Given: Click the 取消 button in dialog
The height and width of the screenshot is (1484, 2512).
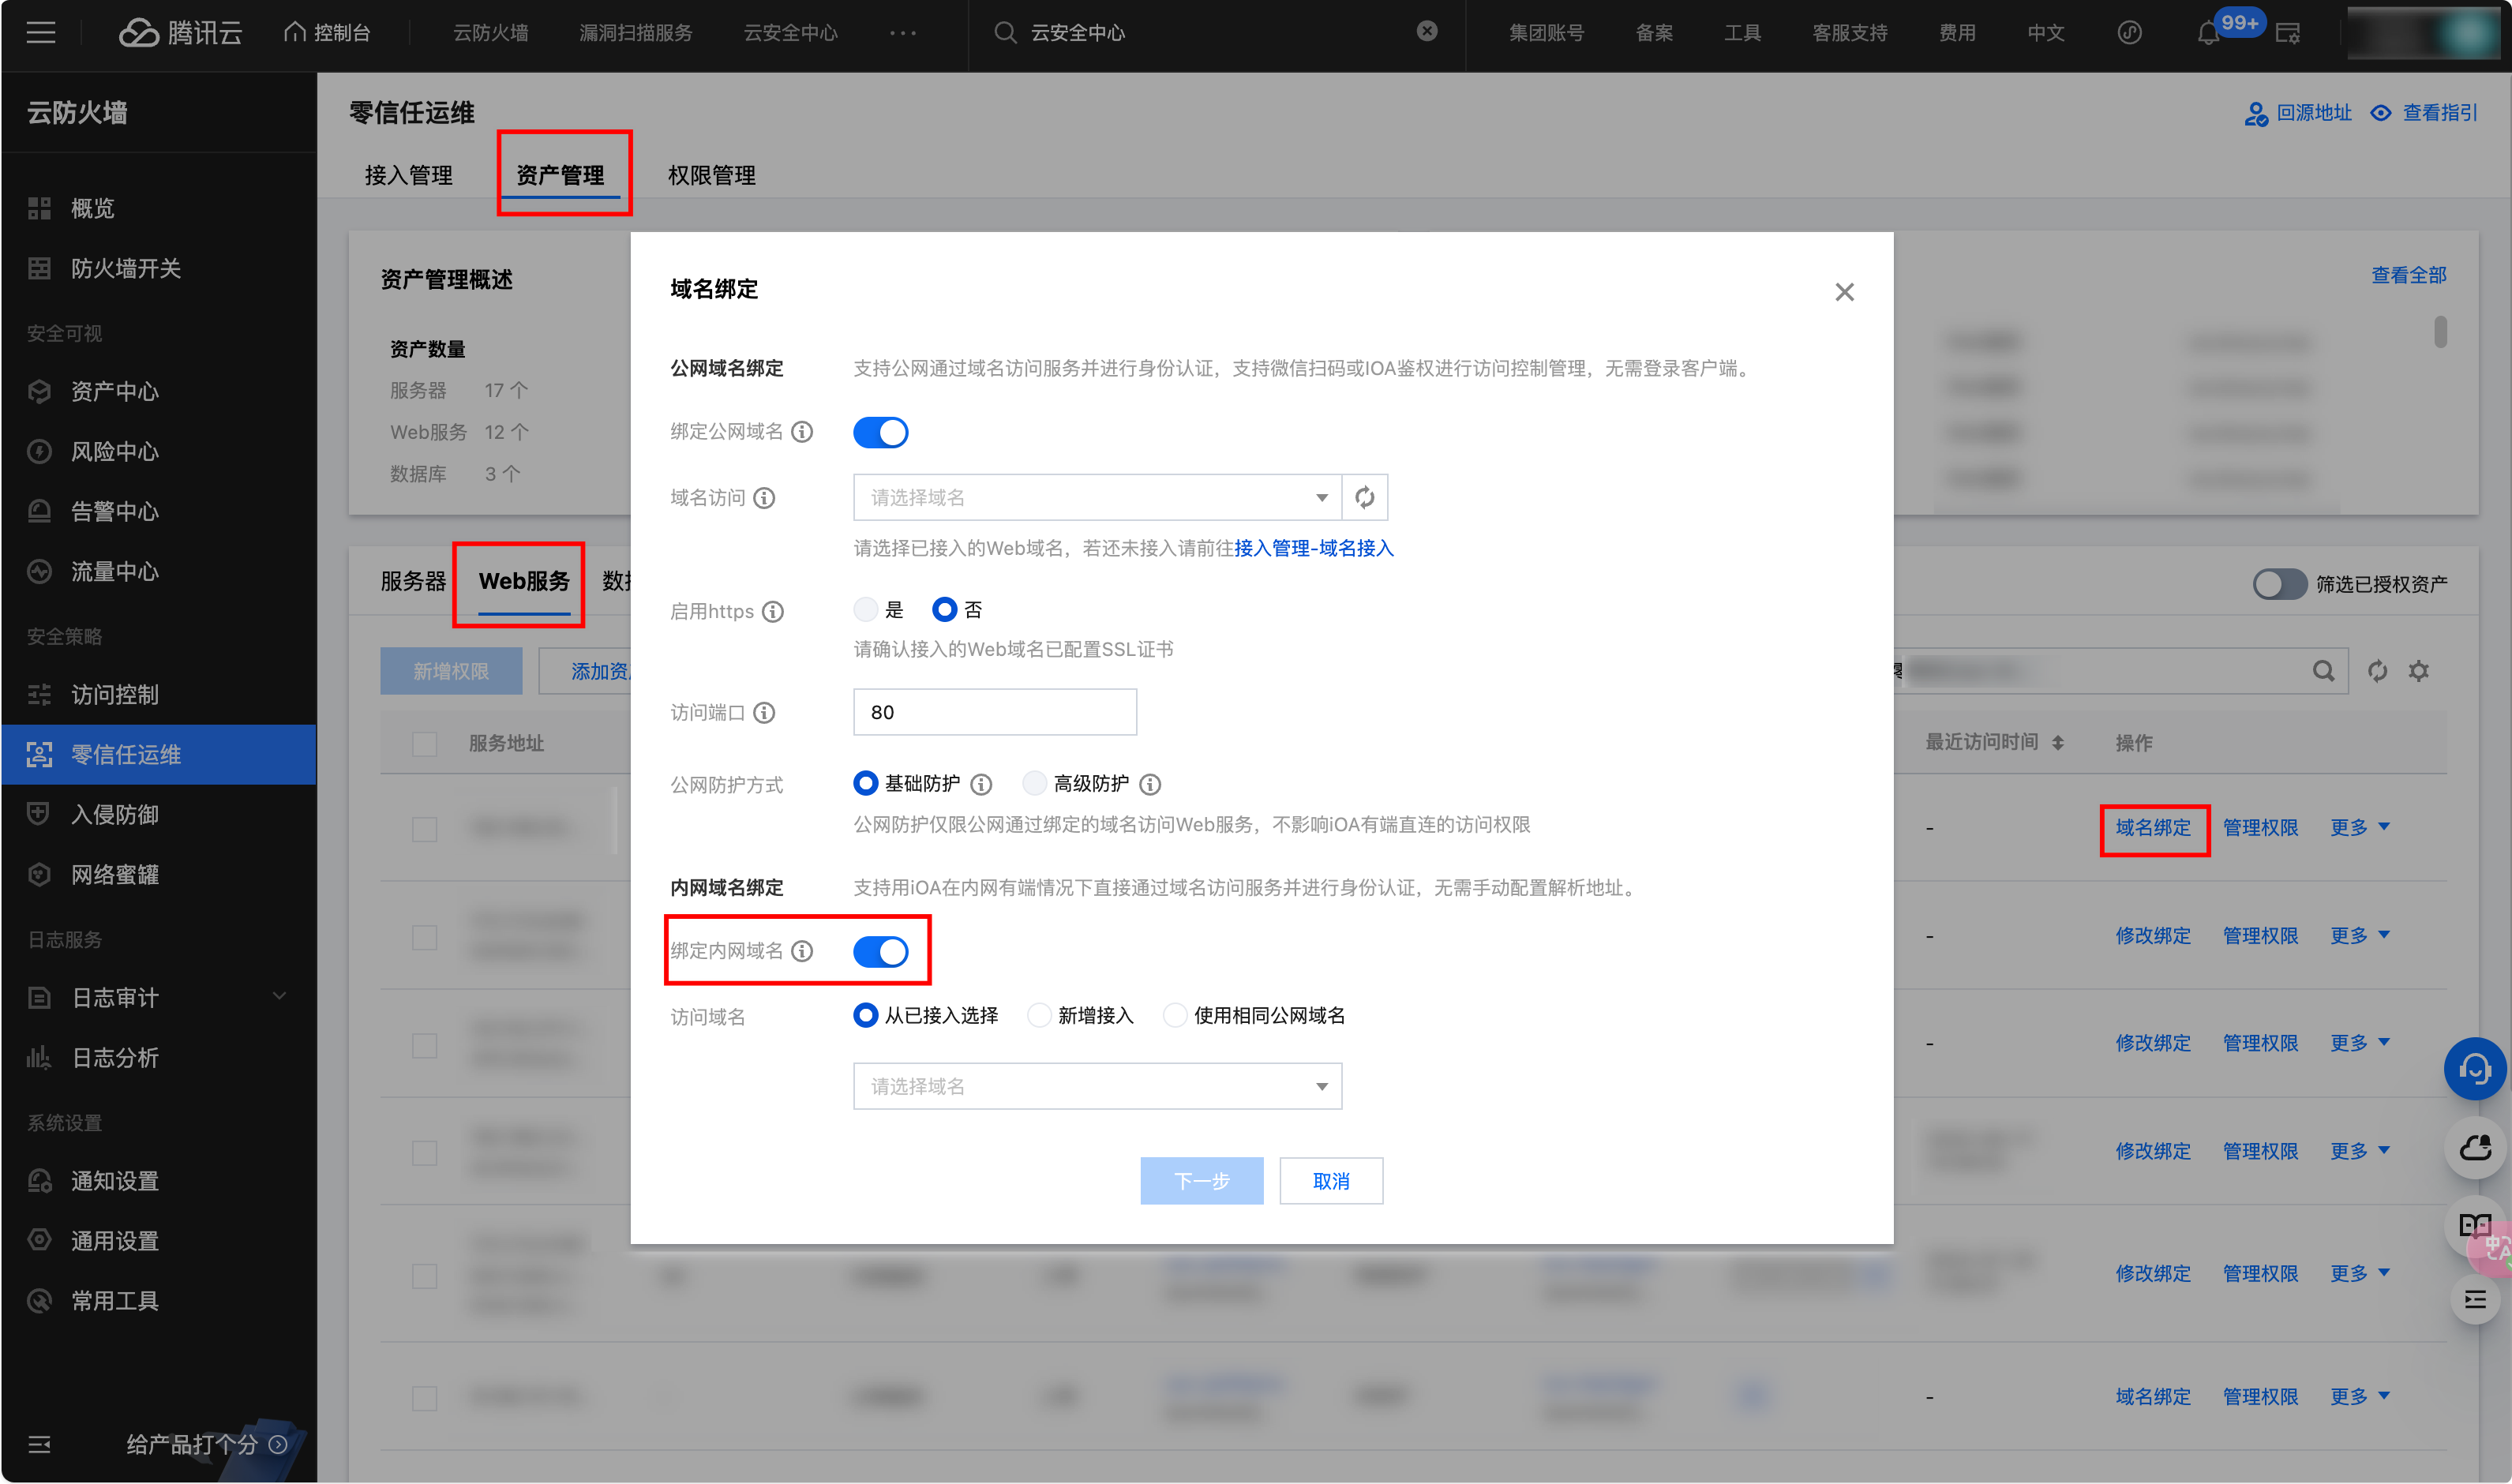Looking at the screenshot, I should point(1330,1181).
